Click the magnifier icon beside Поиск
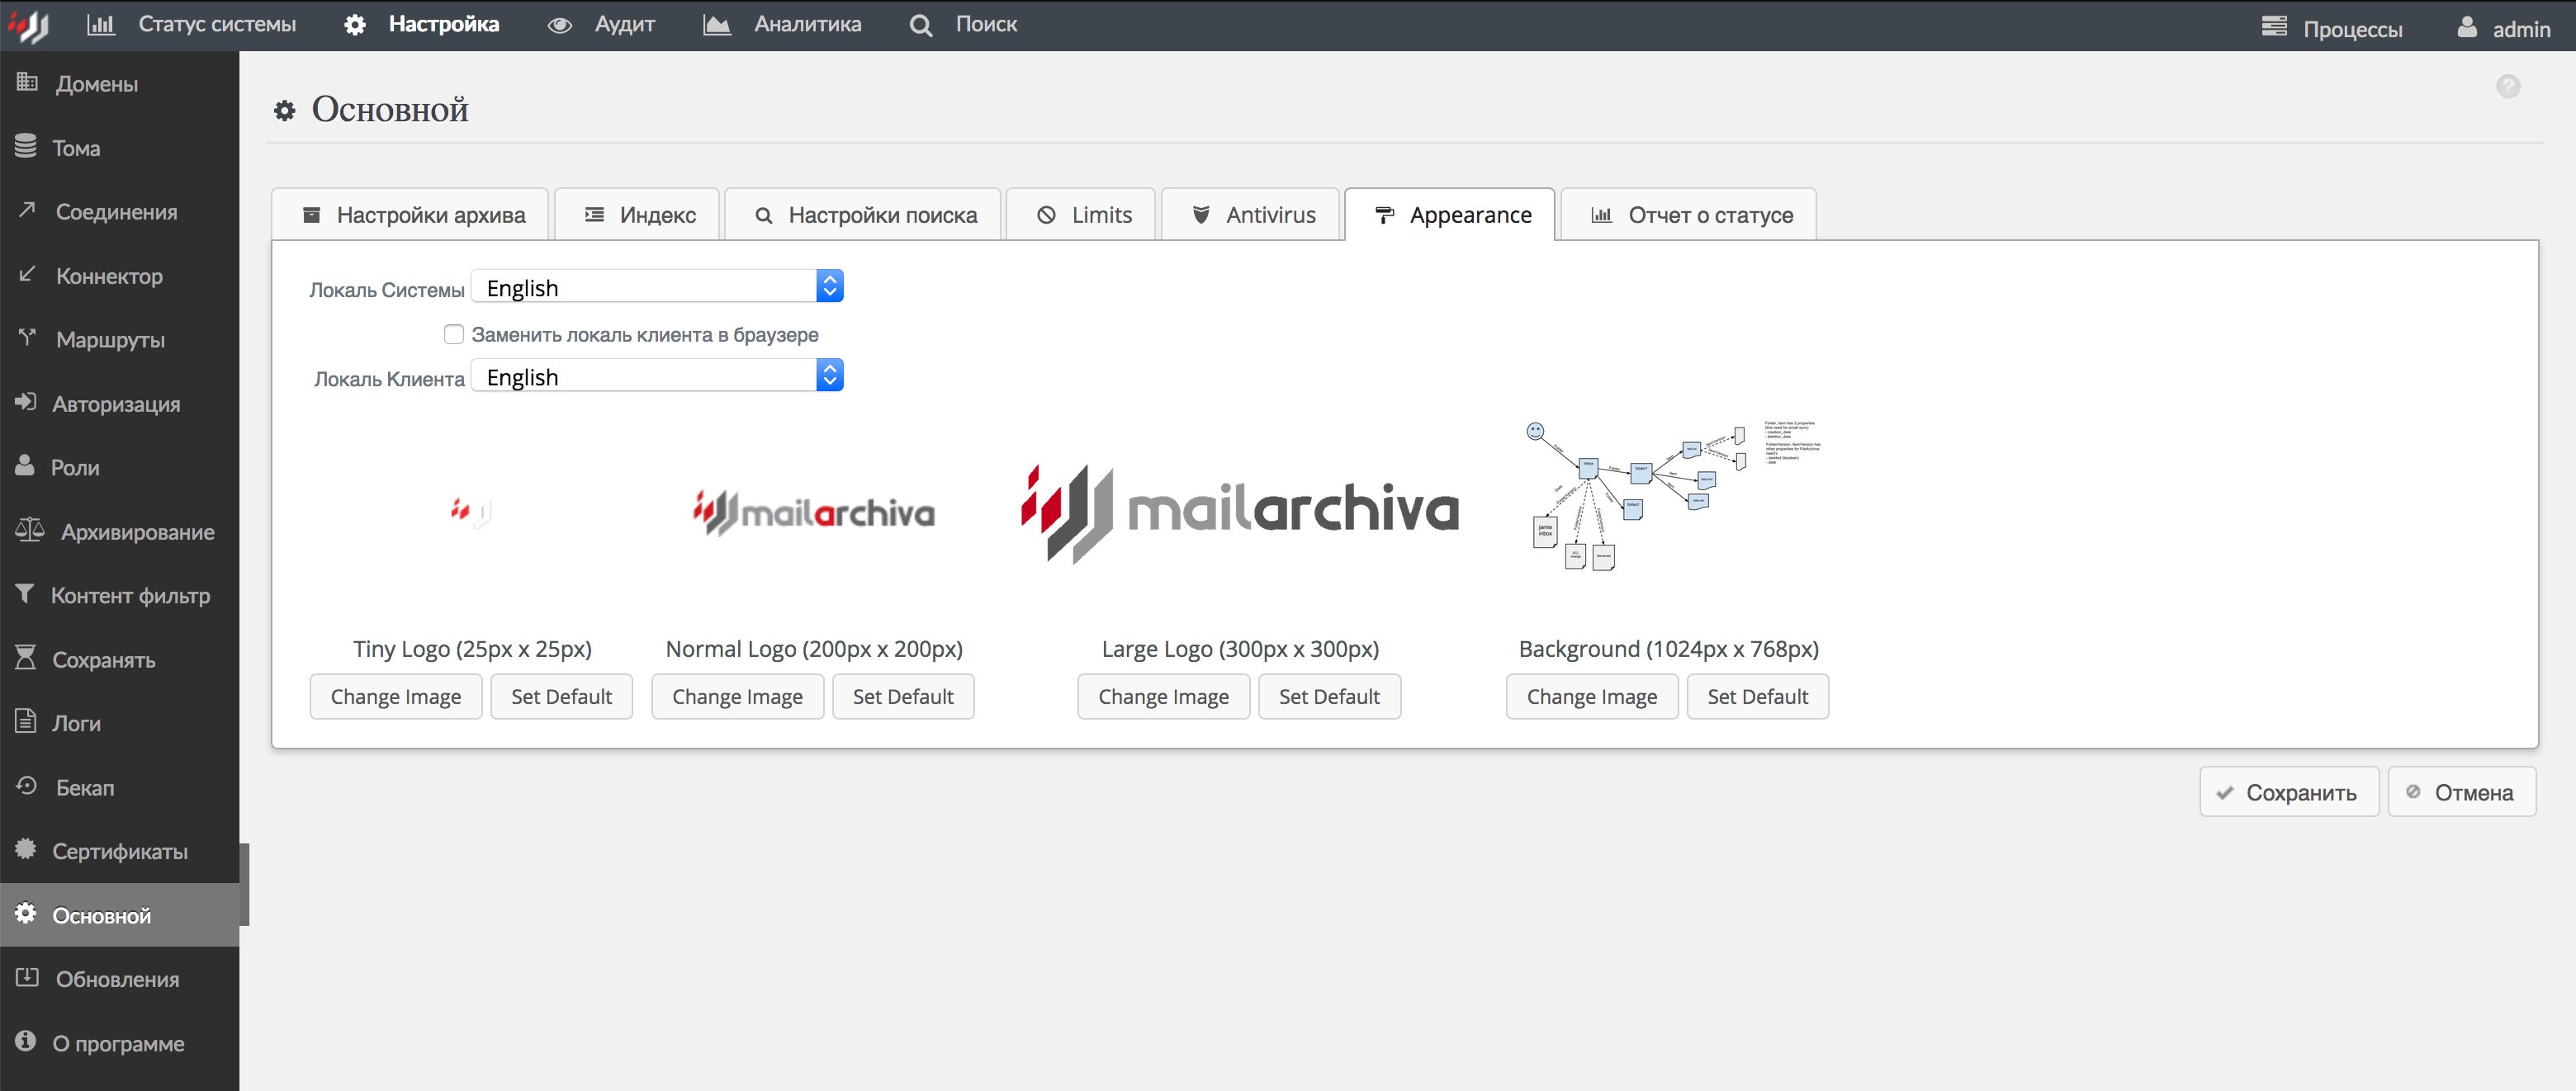The height and width of the screenshot is (1091, 2576). coord(921,26)
